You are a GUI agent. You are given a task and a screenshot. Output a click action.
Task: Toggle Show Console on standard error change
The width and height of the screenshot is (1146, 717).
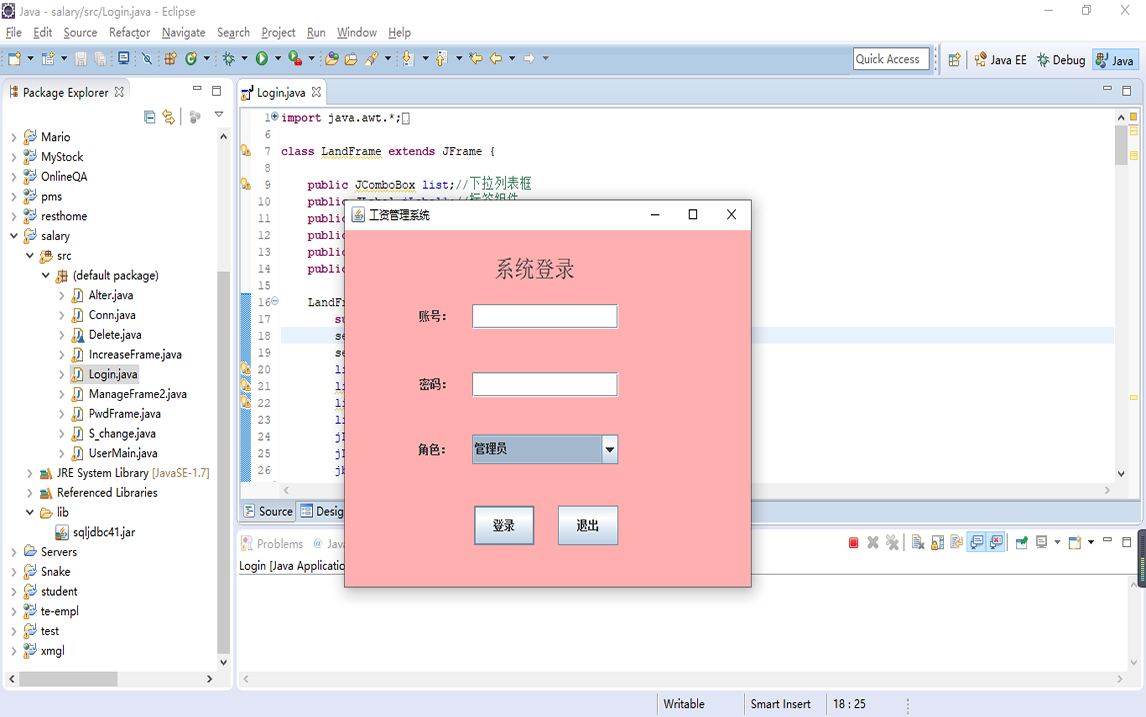coord(995,542)
